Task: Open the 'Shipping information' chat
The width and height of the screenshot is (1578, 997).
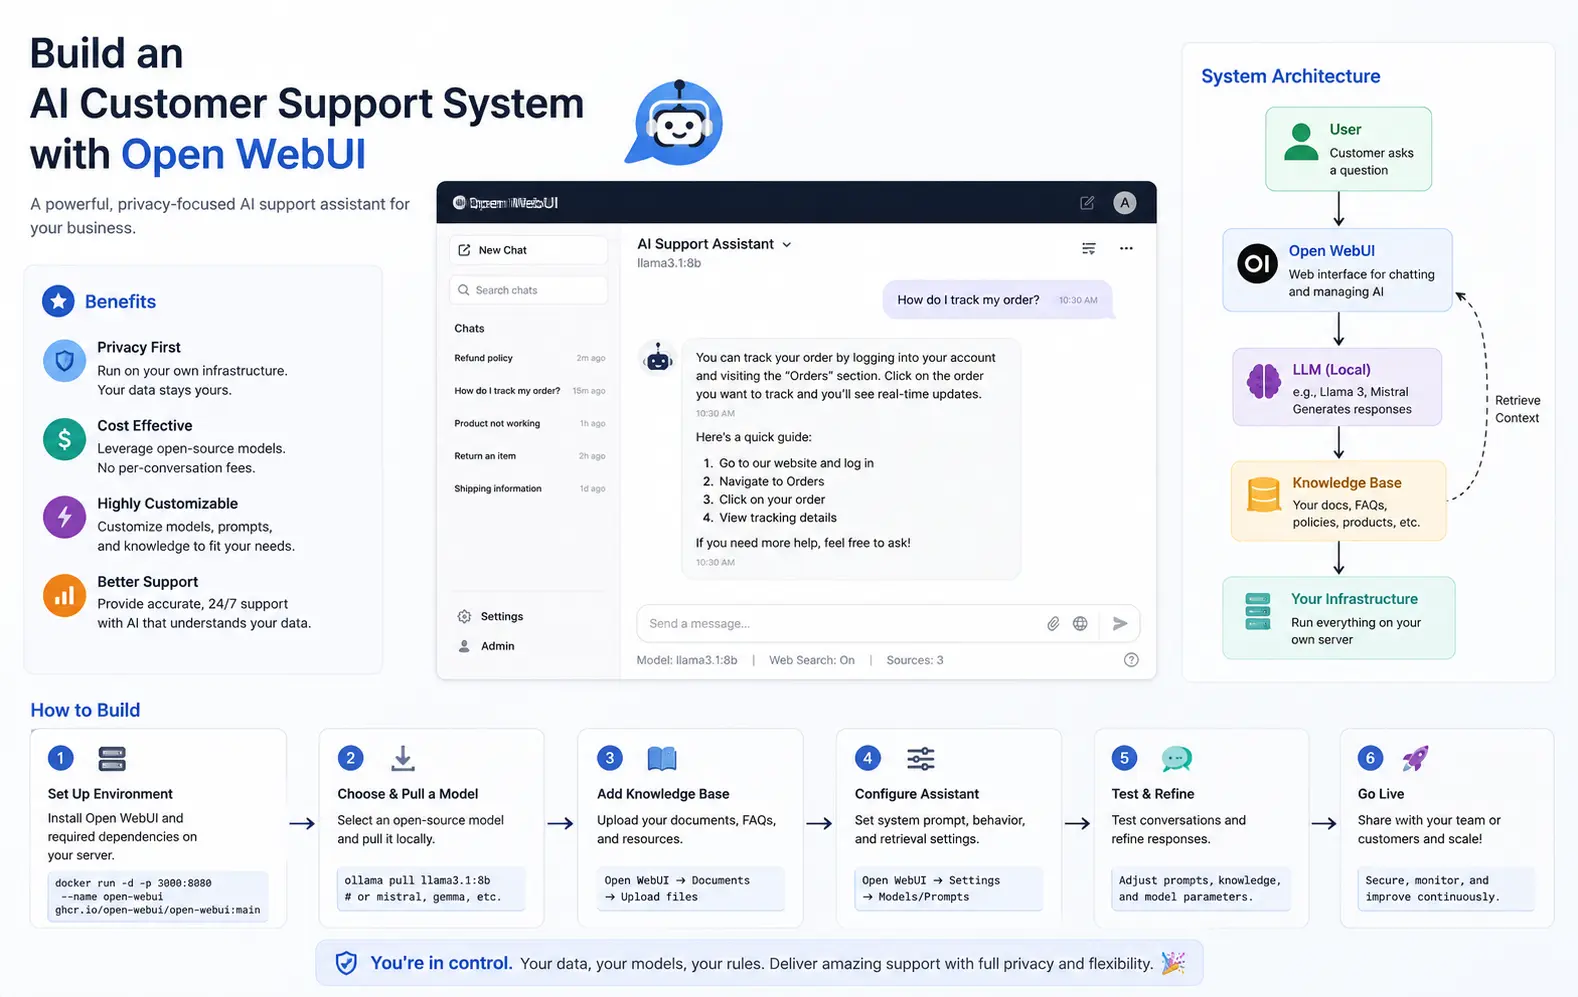Action: (529, 489)
